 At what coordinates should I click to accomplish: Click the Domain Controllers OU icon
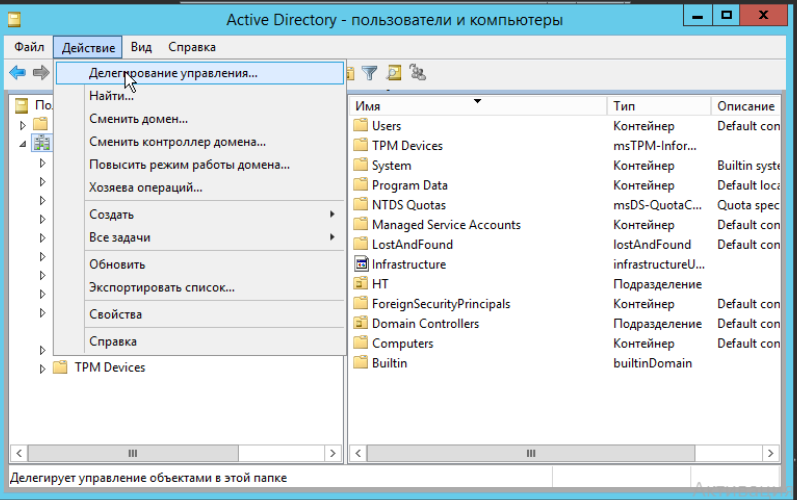(x=361, y=324)
